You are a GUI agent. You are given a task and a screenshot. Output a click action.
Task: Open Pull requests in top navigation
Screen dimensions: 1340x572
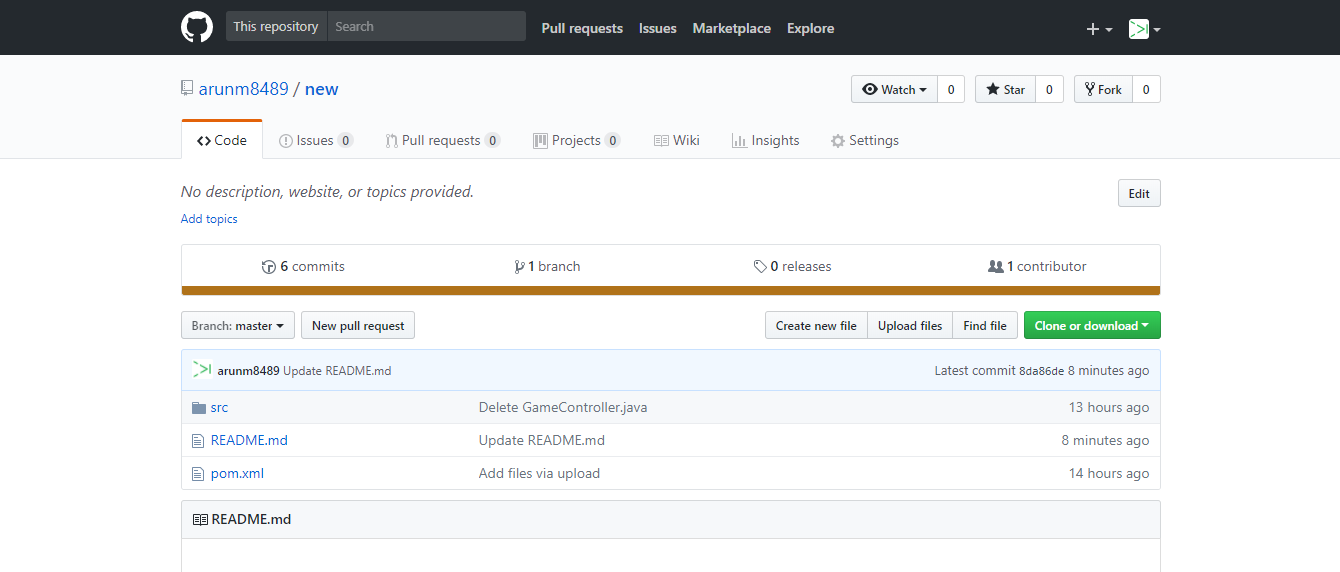tap(582, 28)
